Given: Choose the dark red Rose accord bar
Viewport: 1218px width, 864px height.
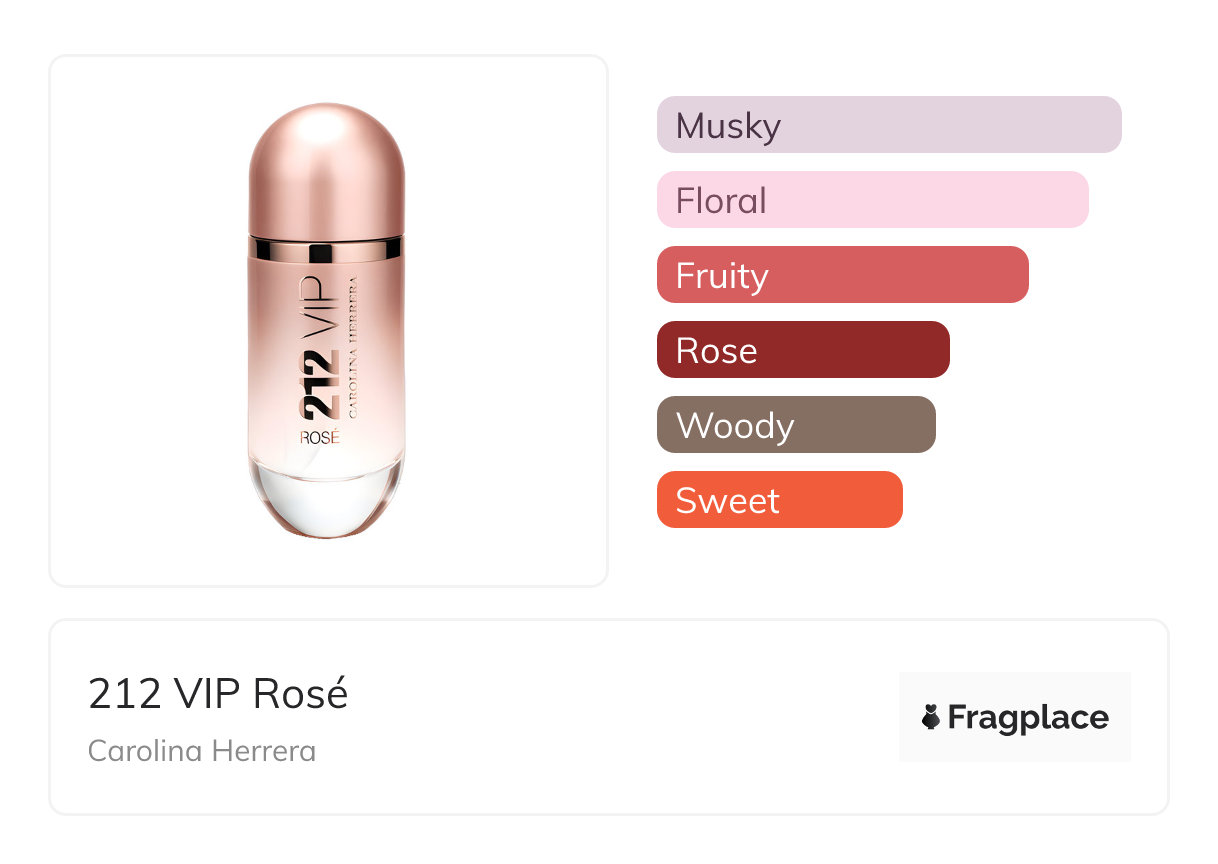Looking at the screenshot, I should tap(802, 350).
